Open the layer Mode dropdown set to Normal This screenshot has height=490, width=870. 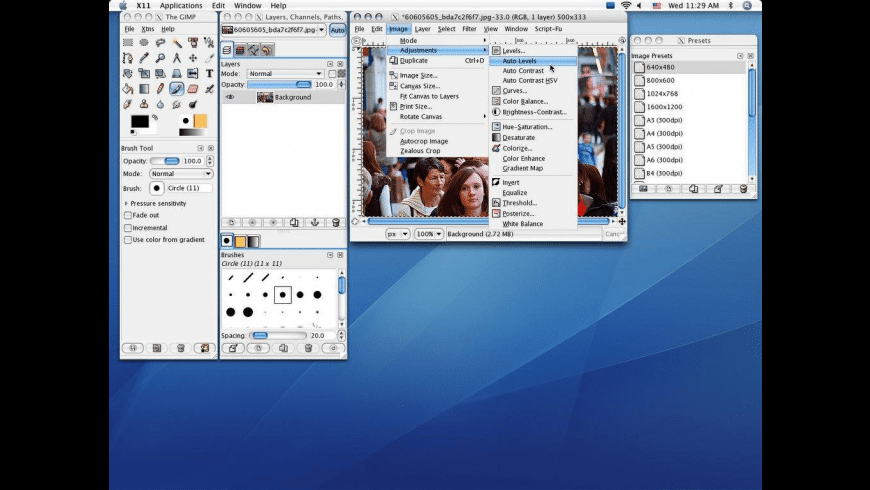[x=285, y=74]
